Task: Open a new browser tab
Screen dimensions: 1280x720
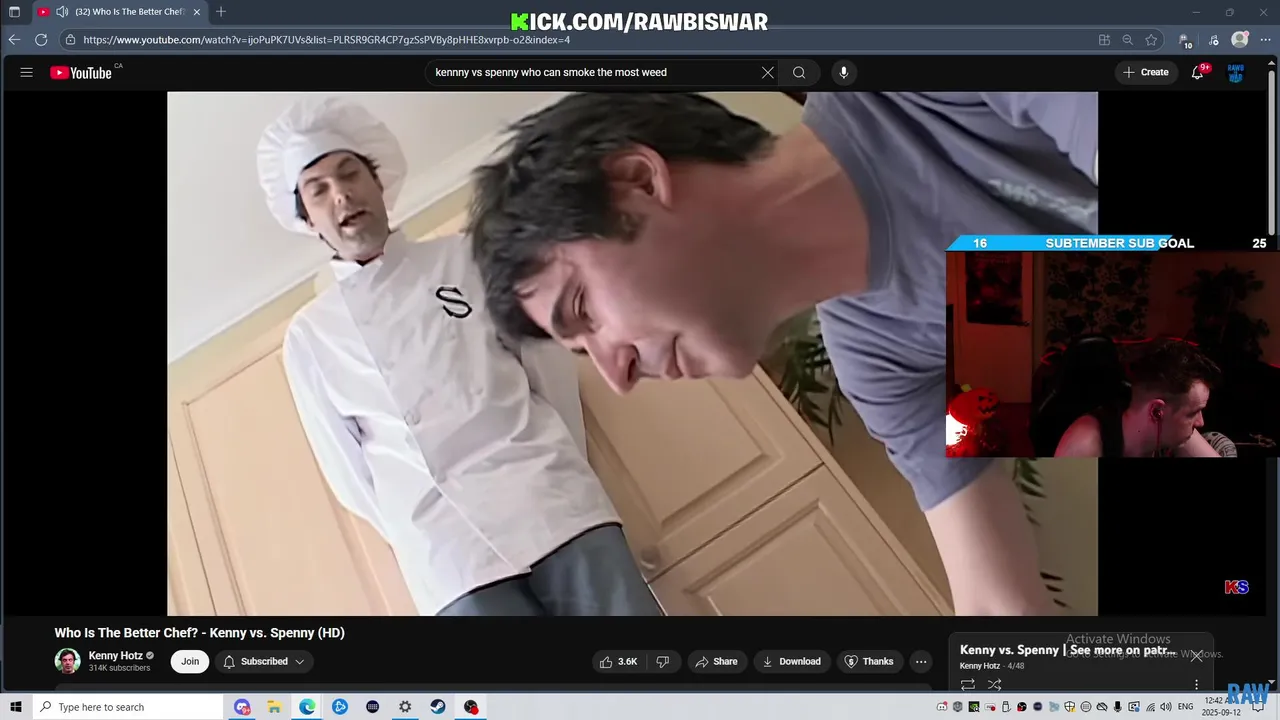Action: click(x=221, y=12)
